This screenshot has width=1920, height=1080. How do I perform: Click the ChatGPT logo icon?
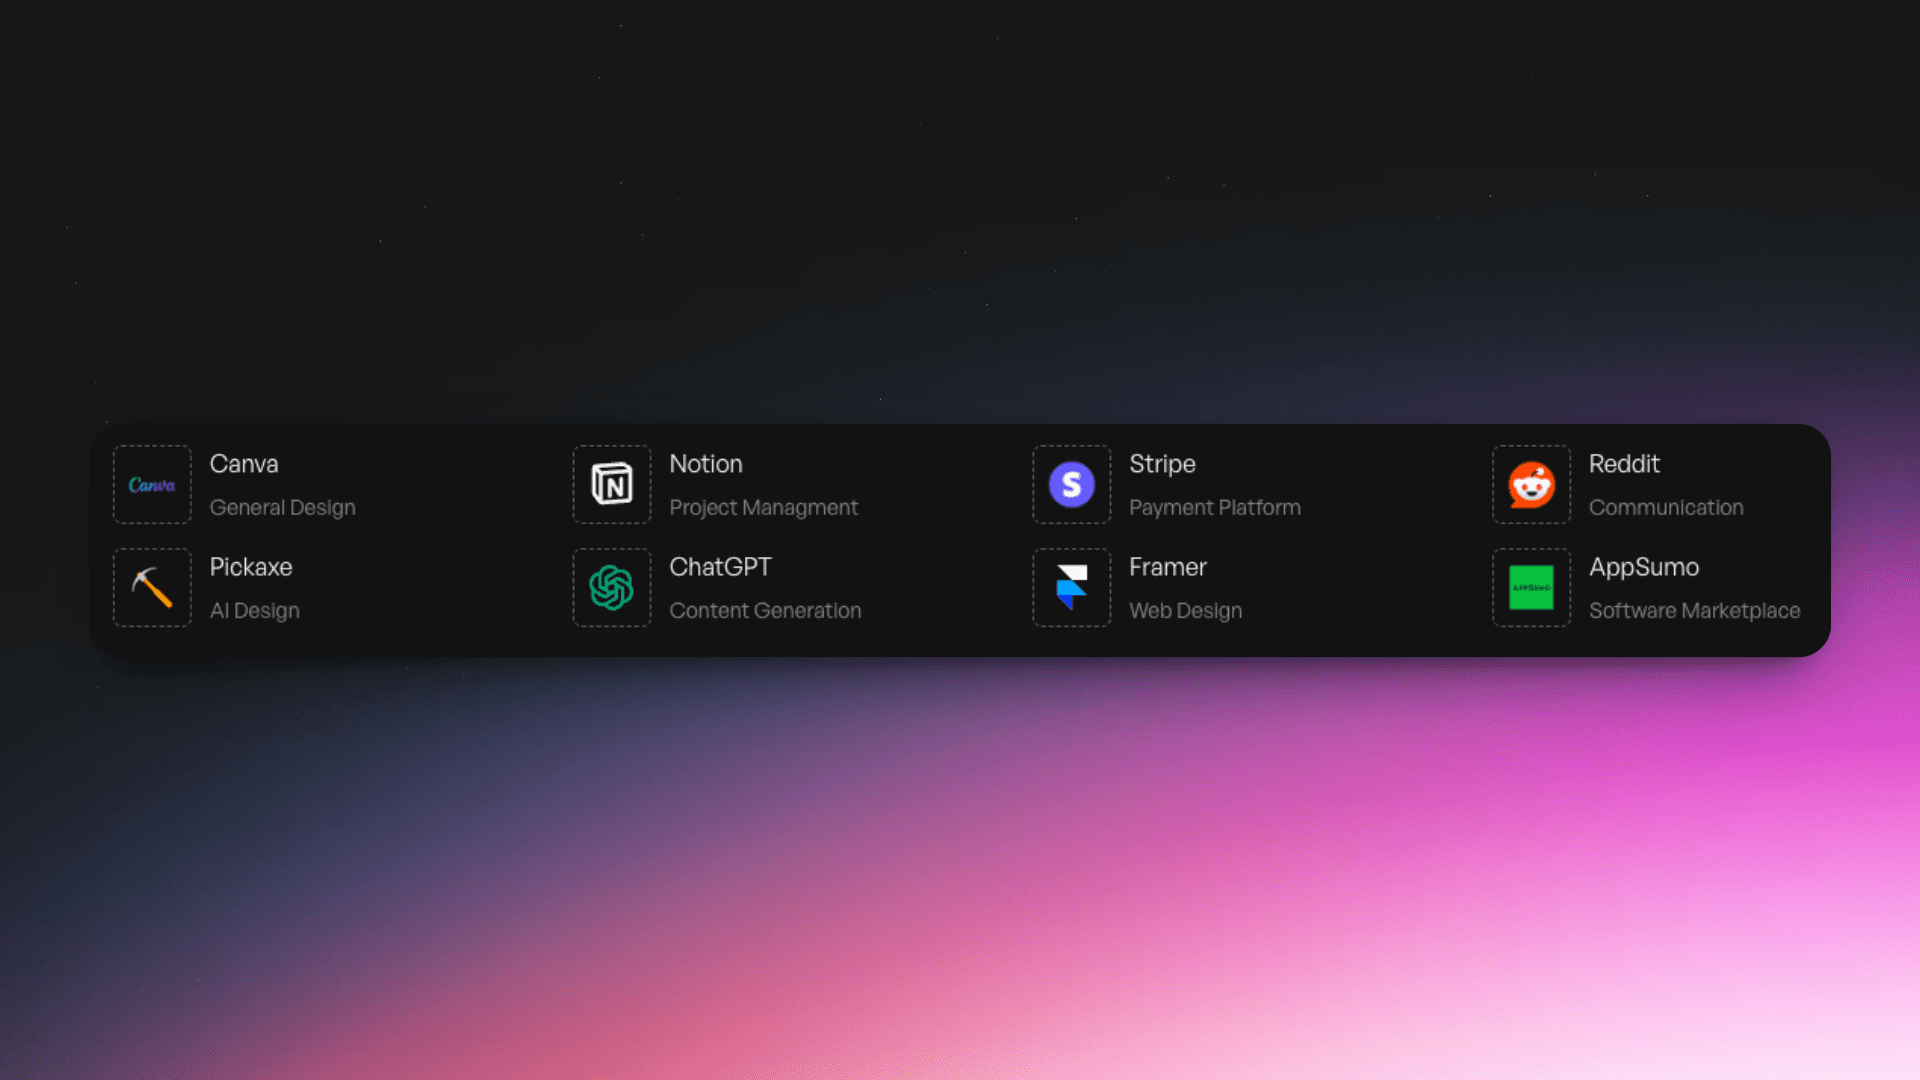click(x=612, y=588)
